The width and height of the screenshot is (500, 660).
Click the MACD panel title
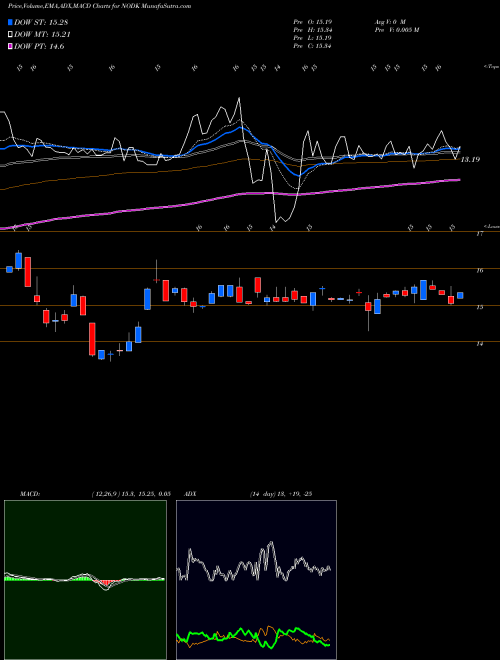tap(30, 494)
